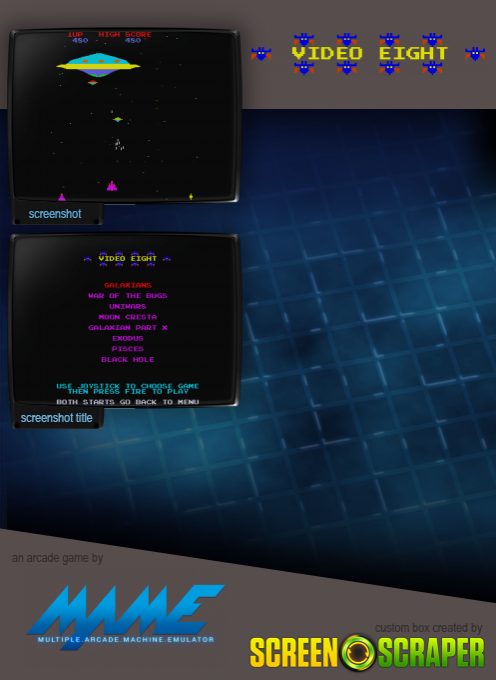Select EXODUS in the game list
Viewport: 496px width, 680px height.
coord(127,338)
